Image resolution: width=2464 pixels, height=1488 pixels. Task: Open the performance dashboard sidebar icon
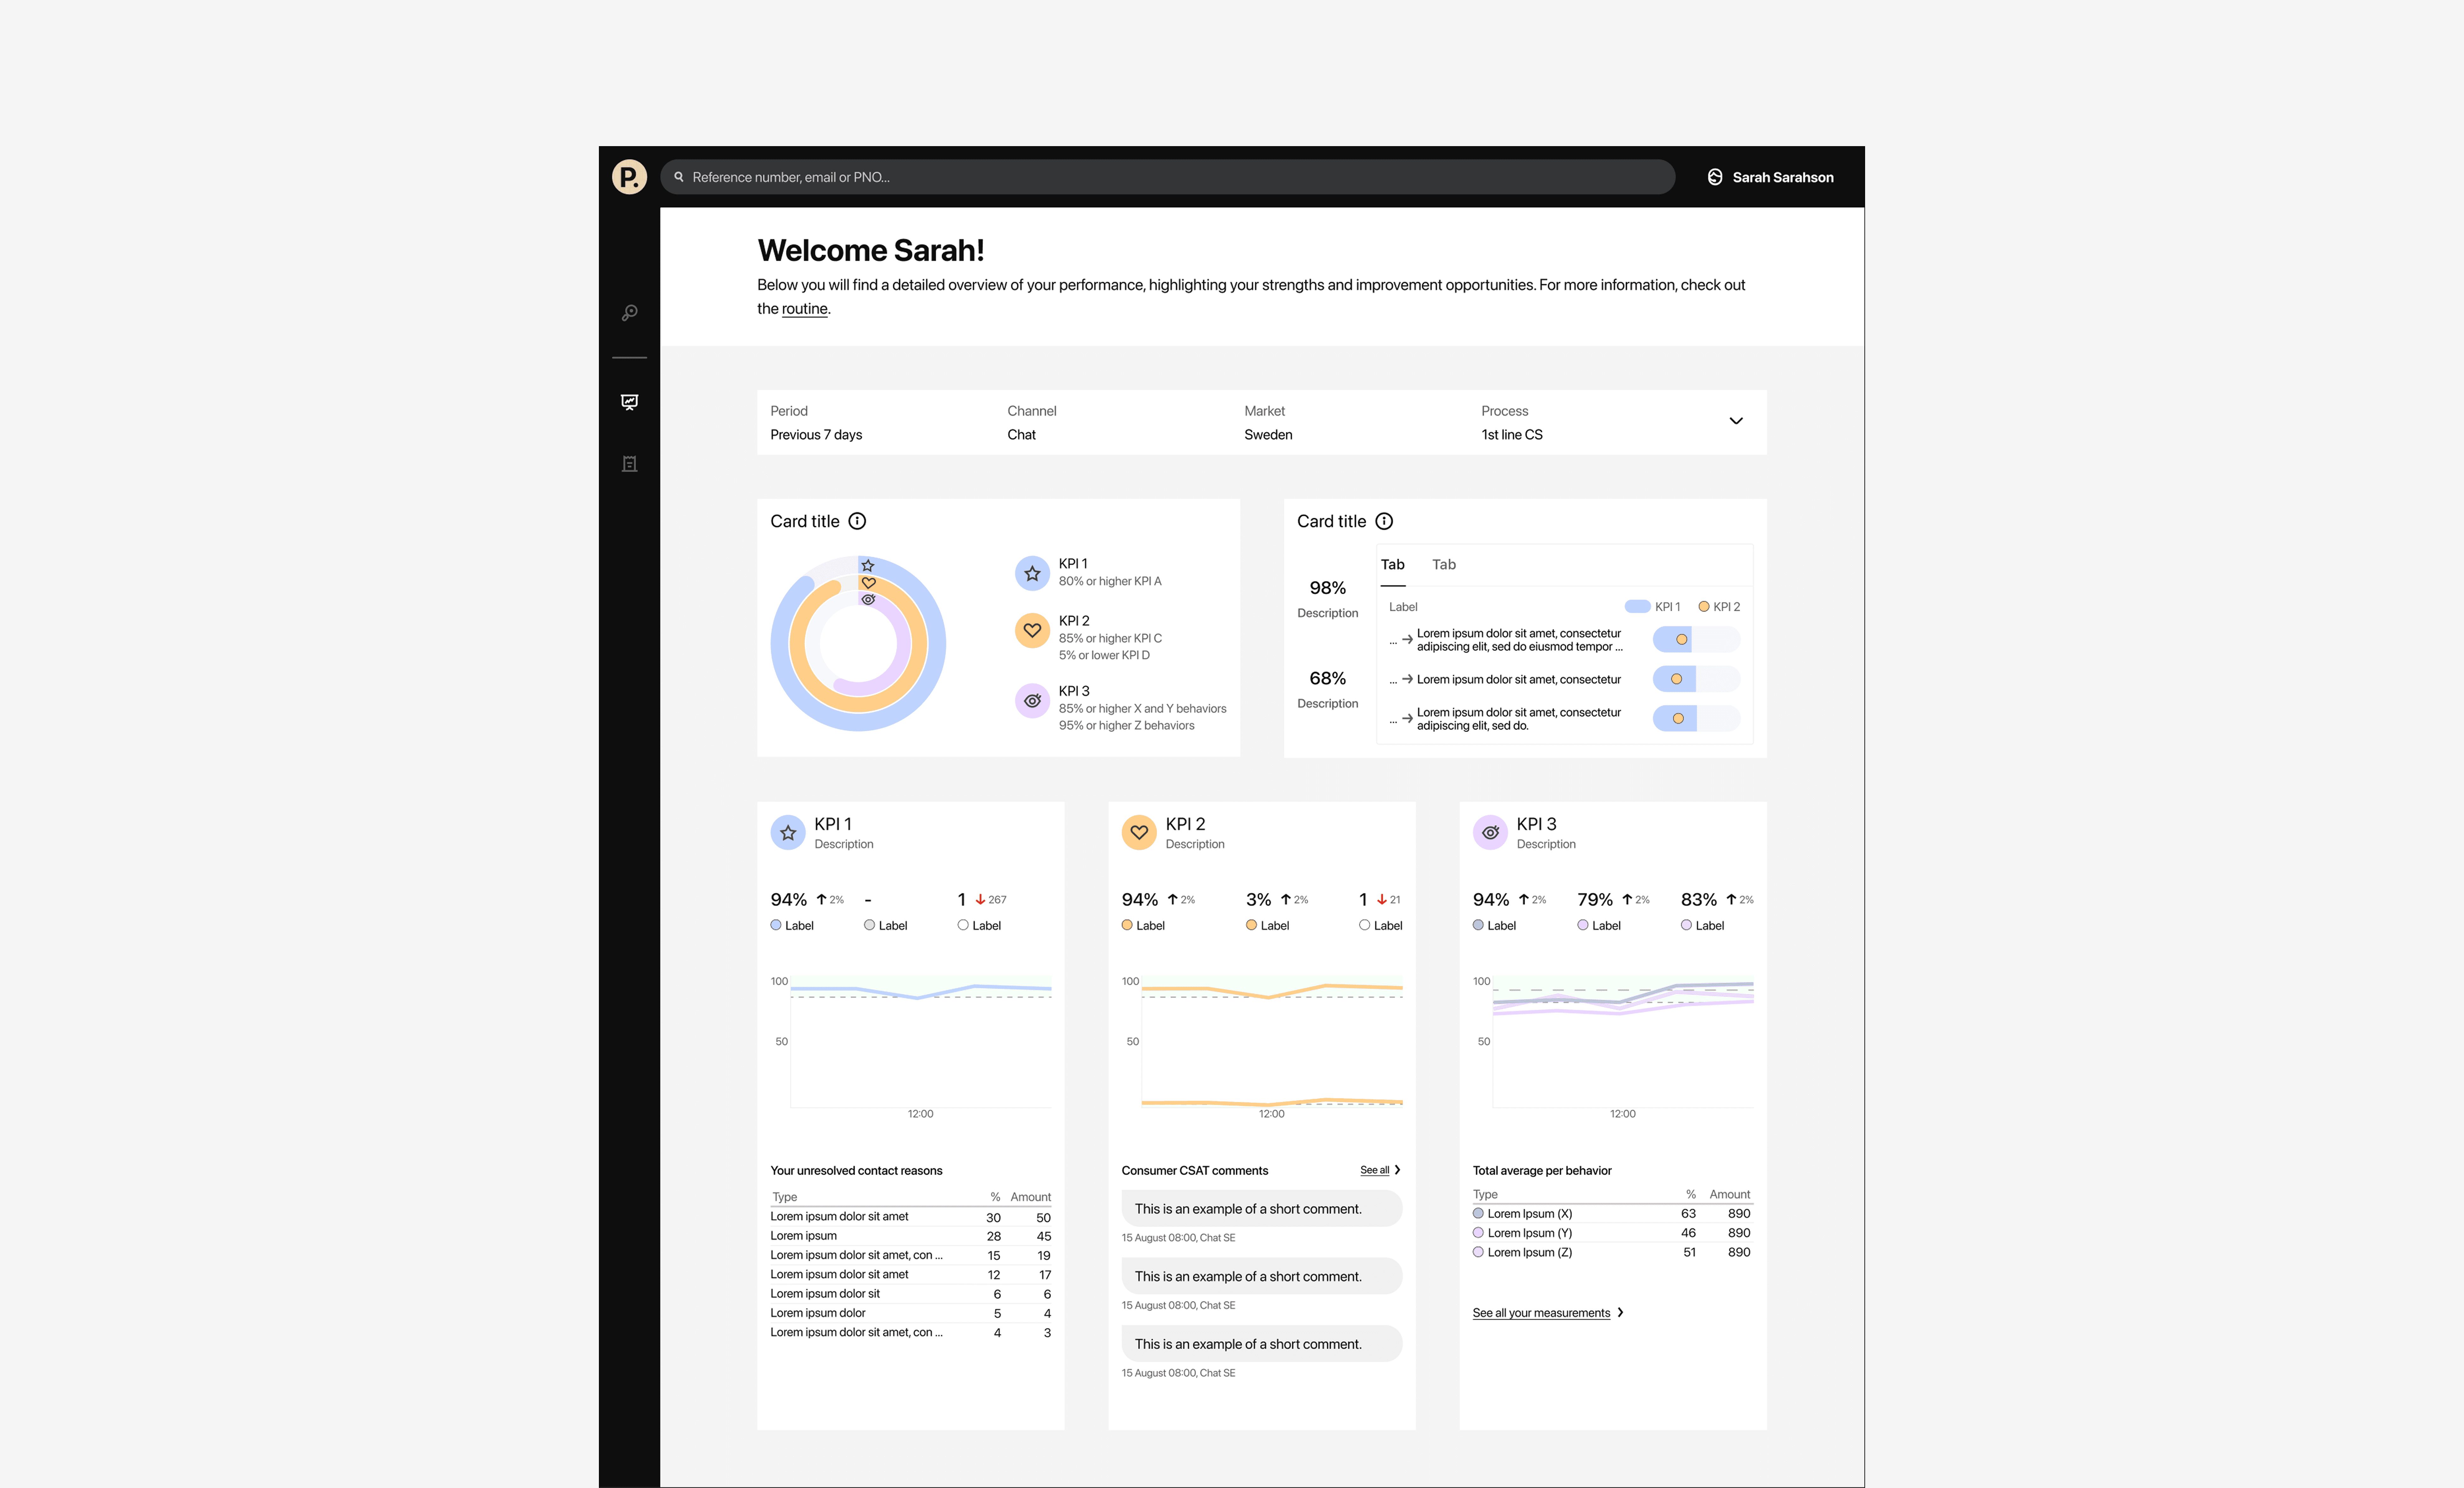[629, 402]
